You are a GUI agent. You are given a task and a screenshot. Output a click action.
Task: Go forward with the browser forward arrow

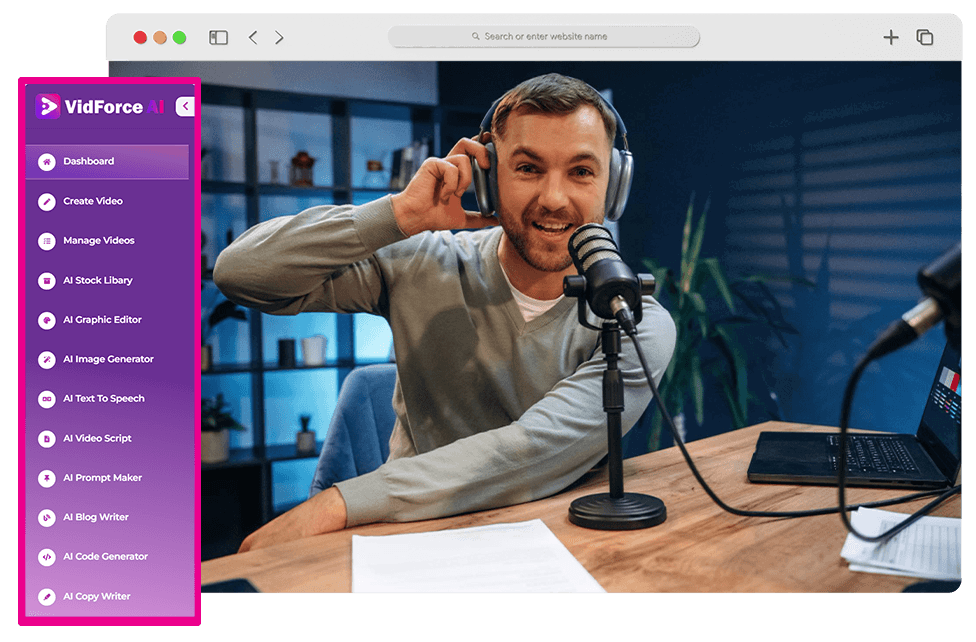[279, 38]
